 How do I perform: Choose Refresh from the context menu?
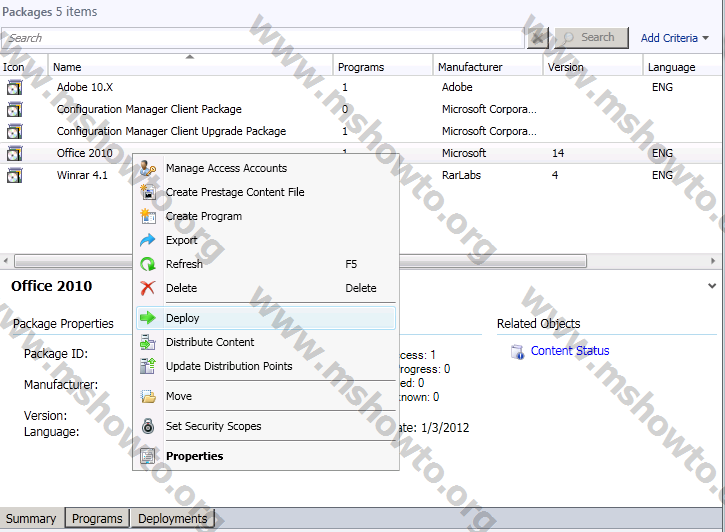266,264
